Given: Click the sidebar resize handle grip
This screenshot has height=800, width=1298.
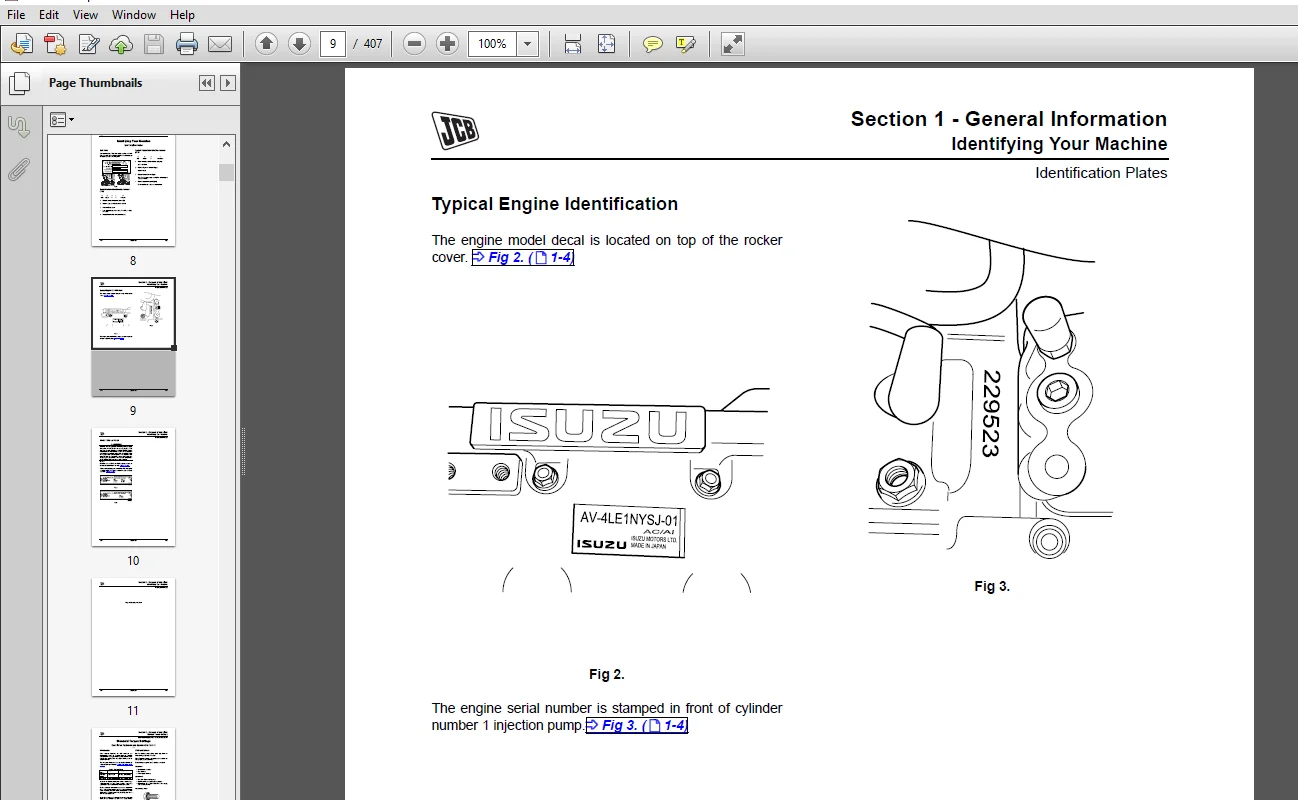Looking at the screenshot, I should [242, 452].
